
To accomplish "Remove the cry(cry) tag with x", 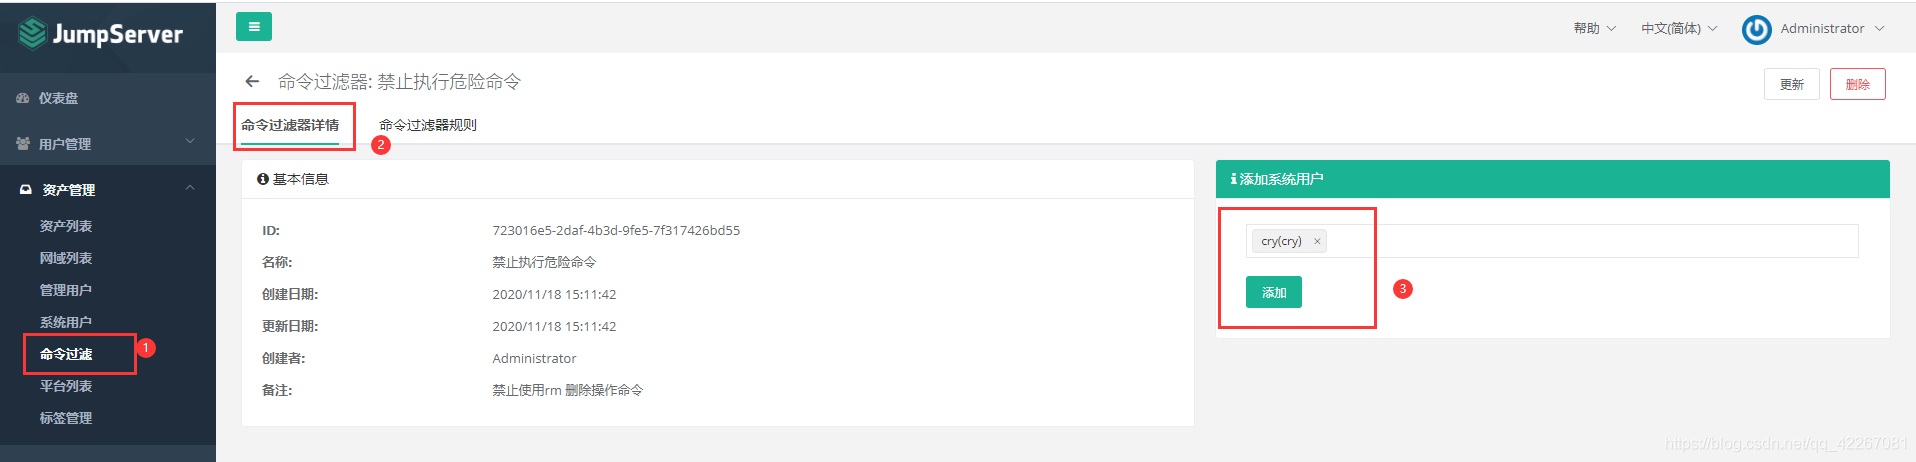I will click(x=1317, y=241).
